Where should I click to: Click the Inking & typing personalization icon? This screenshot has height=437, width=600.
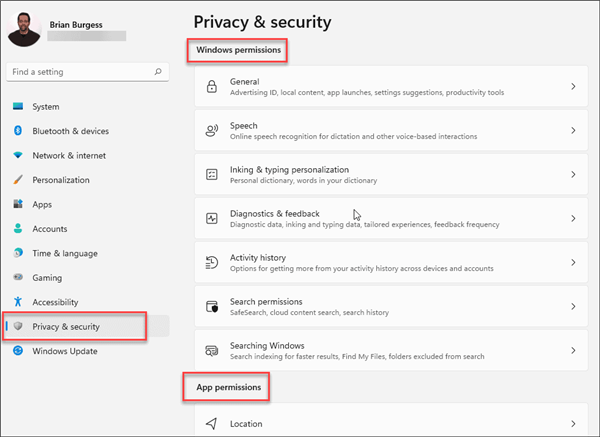click(x=211, y=174)
